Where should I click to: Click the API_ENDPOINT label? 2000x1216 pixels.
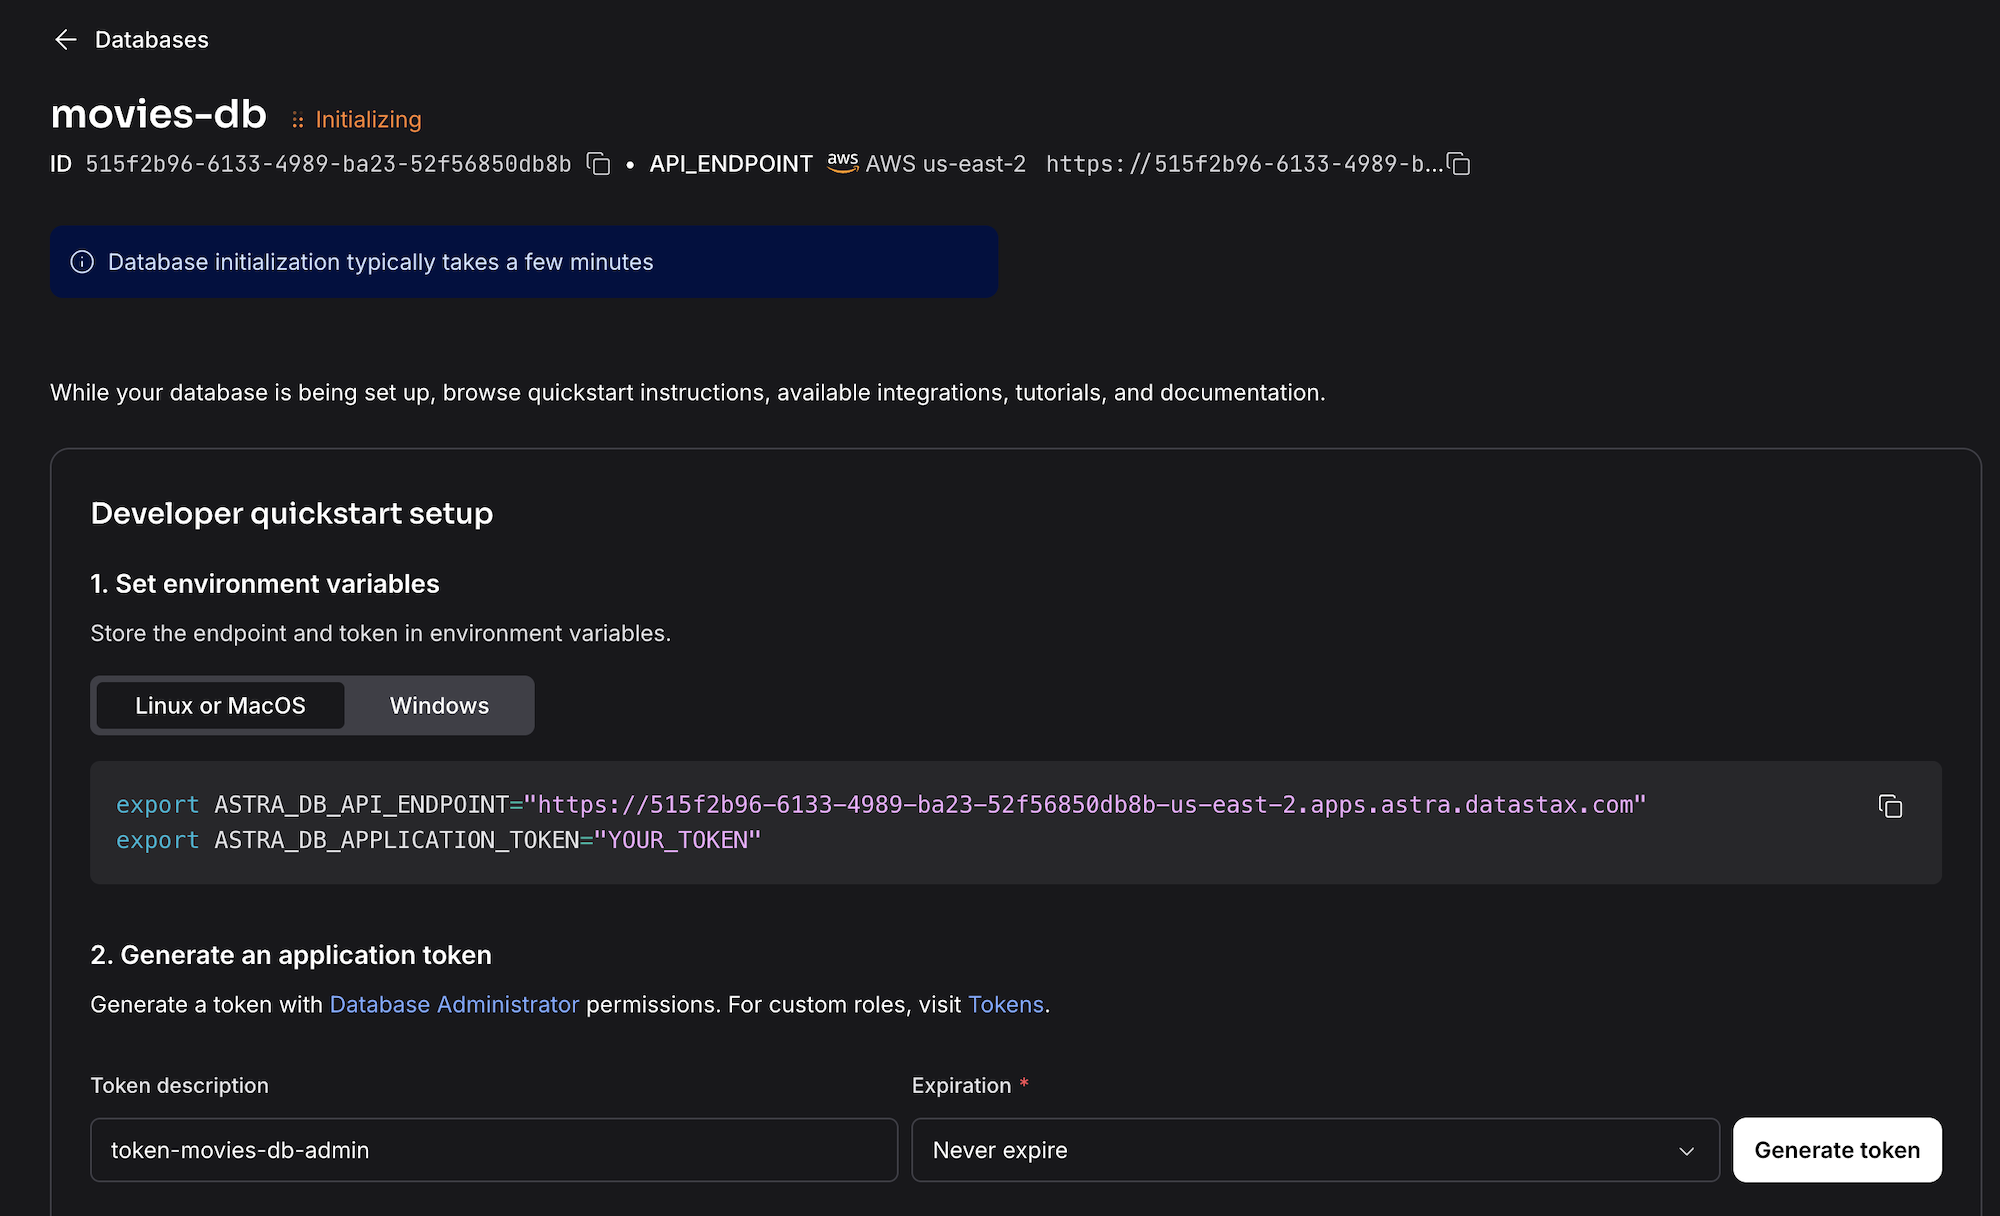pyautogui.click(x=731, y=164)
